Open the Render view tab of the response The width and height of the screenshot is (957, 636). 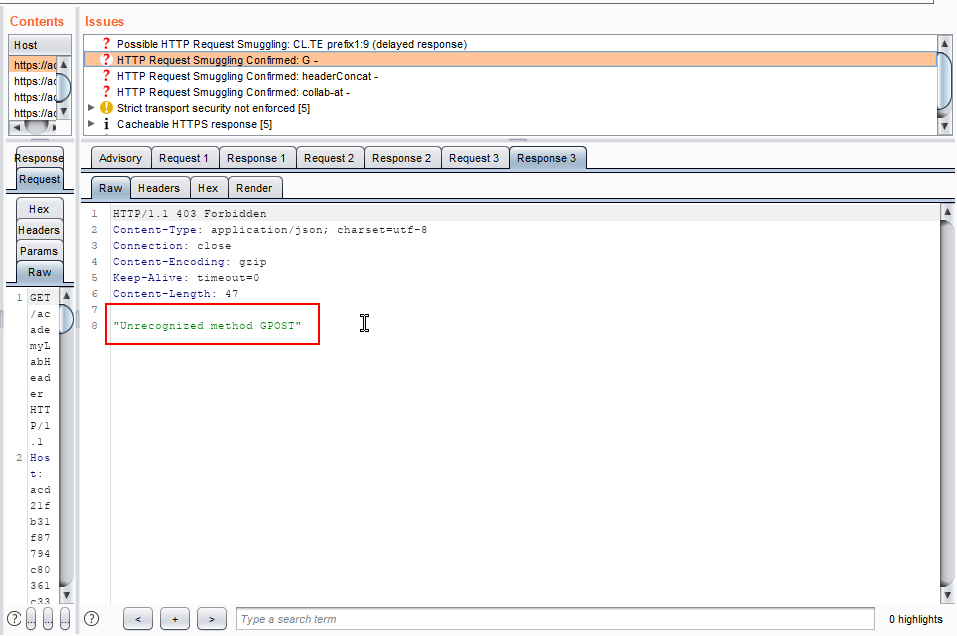pyautogui.click(x=254, y=188)
